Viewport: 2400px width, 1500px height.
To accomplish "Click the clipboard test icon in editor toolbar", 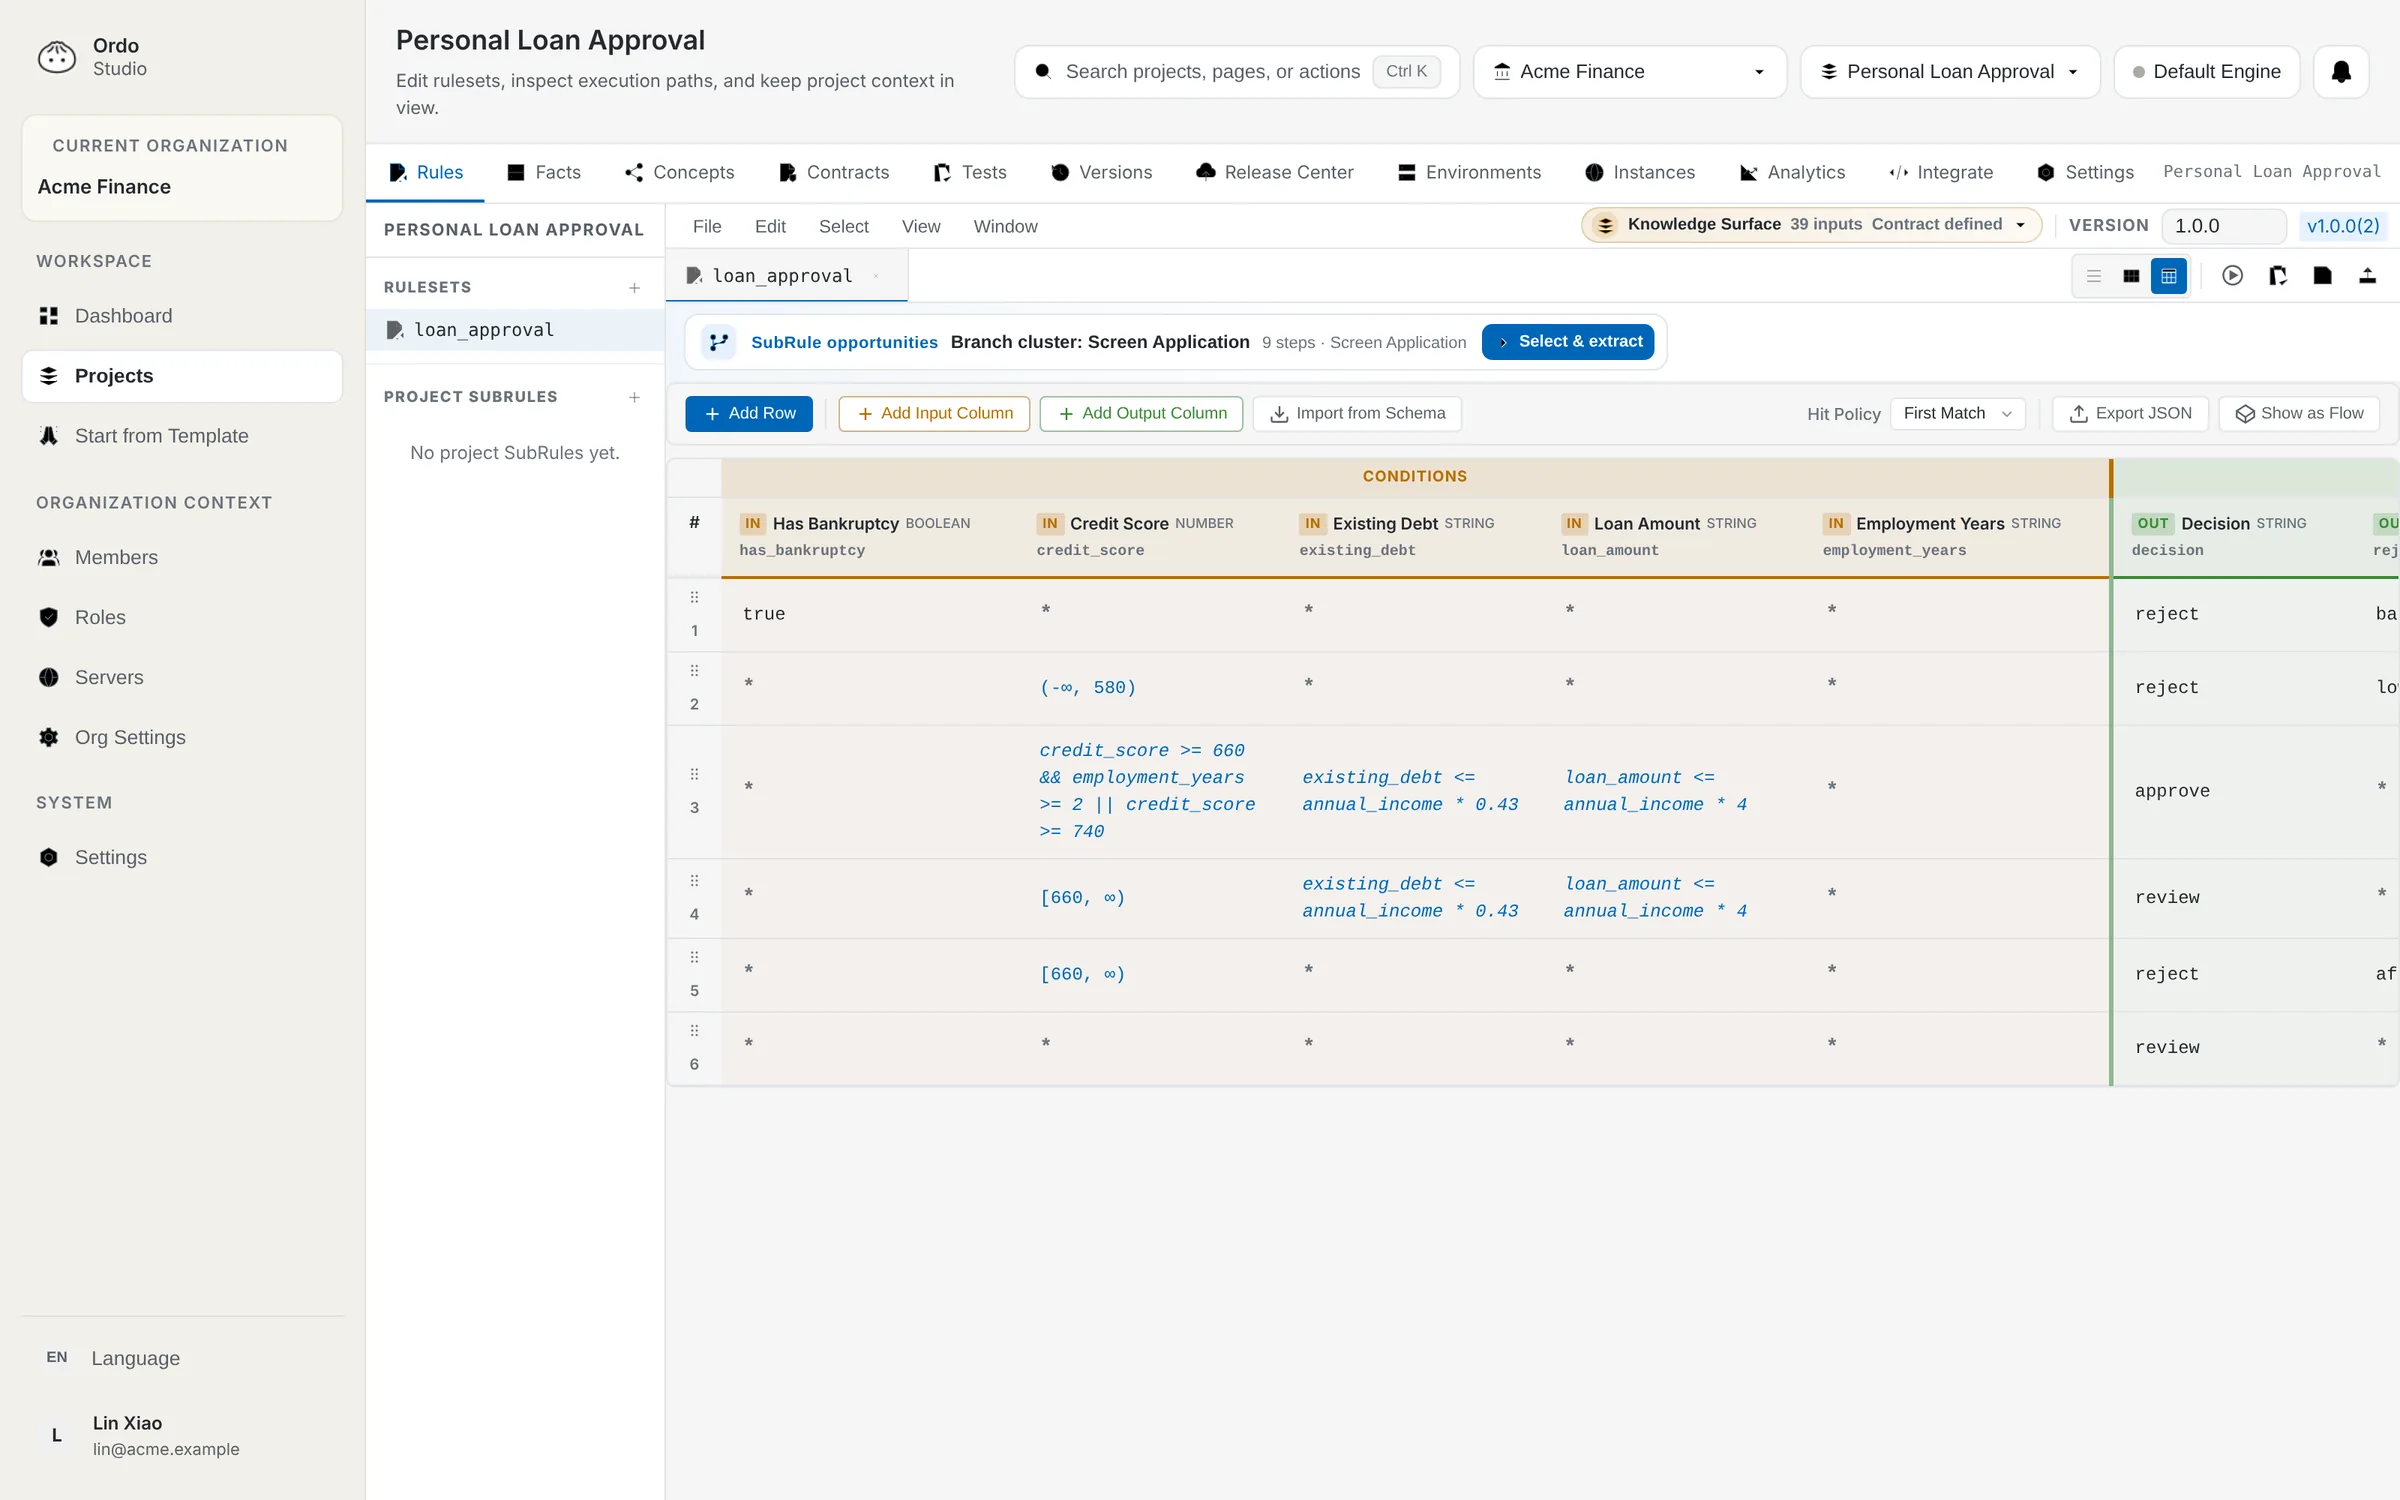I will point(2278,276).
